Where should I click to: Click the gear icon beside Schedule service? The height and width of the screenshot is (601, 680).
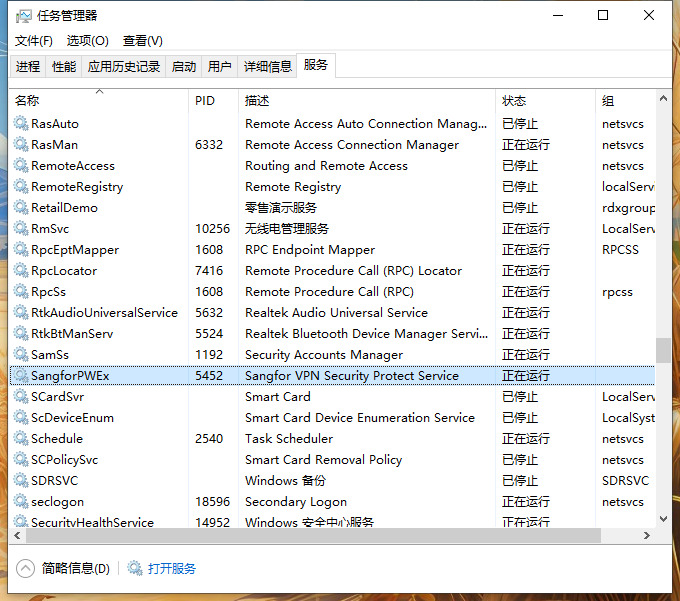21,439
